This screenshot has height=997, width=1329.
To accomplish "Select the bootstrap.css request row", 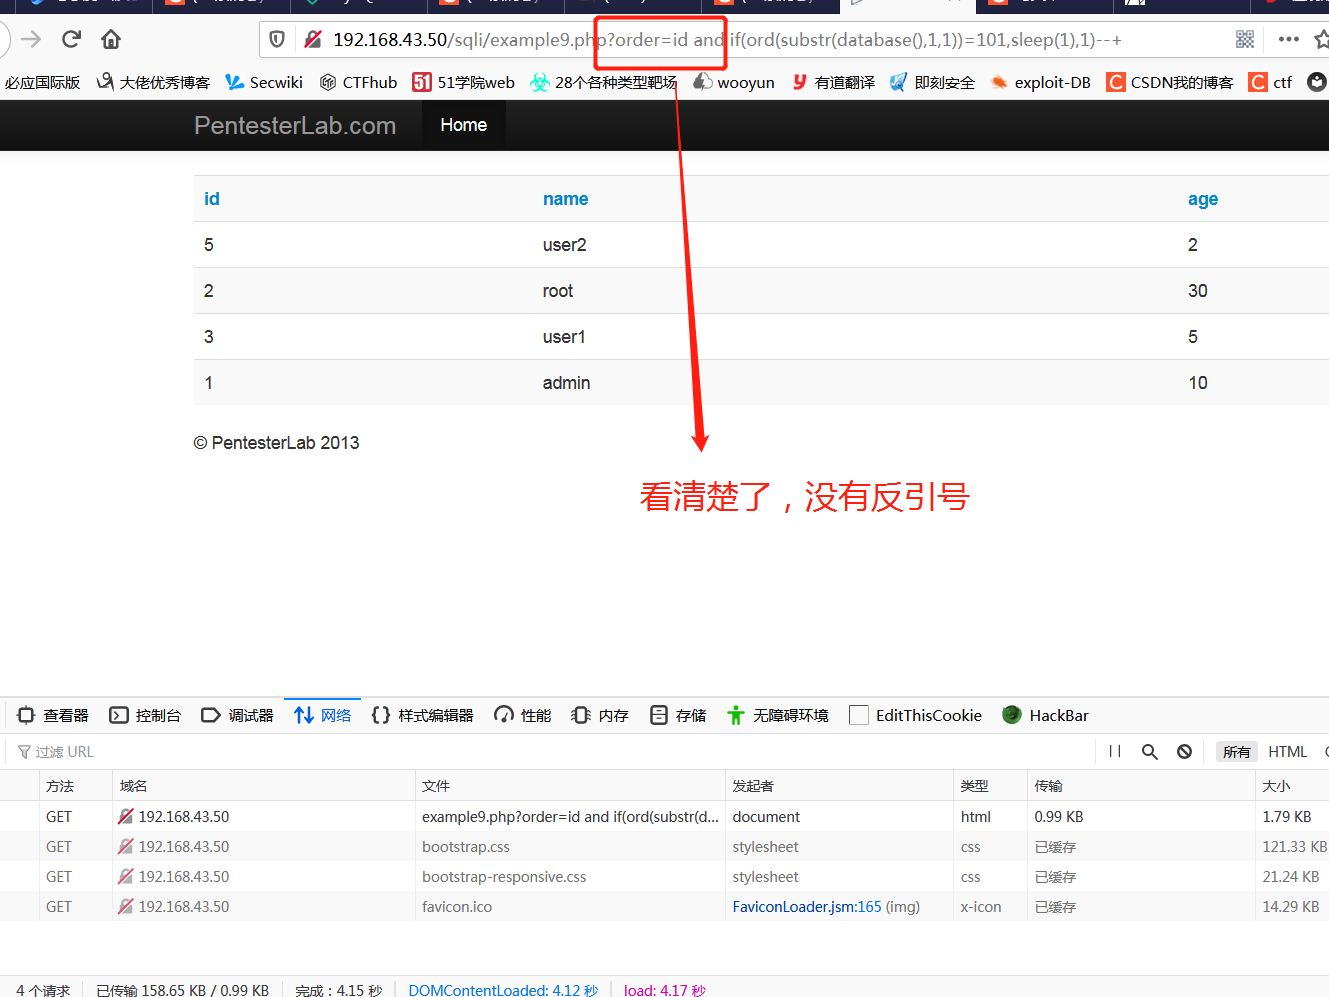I will [664, 846].
